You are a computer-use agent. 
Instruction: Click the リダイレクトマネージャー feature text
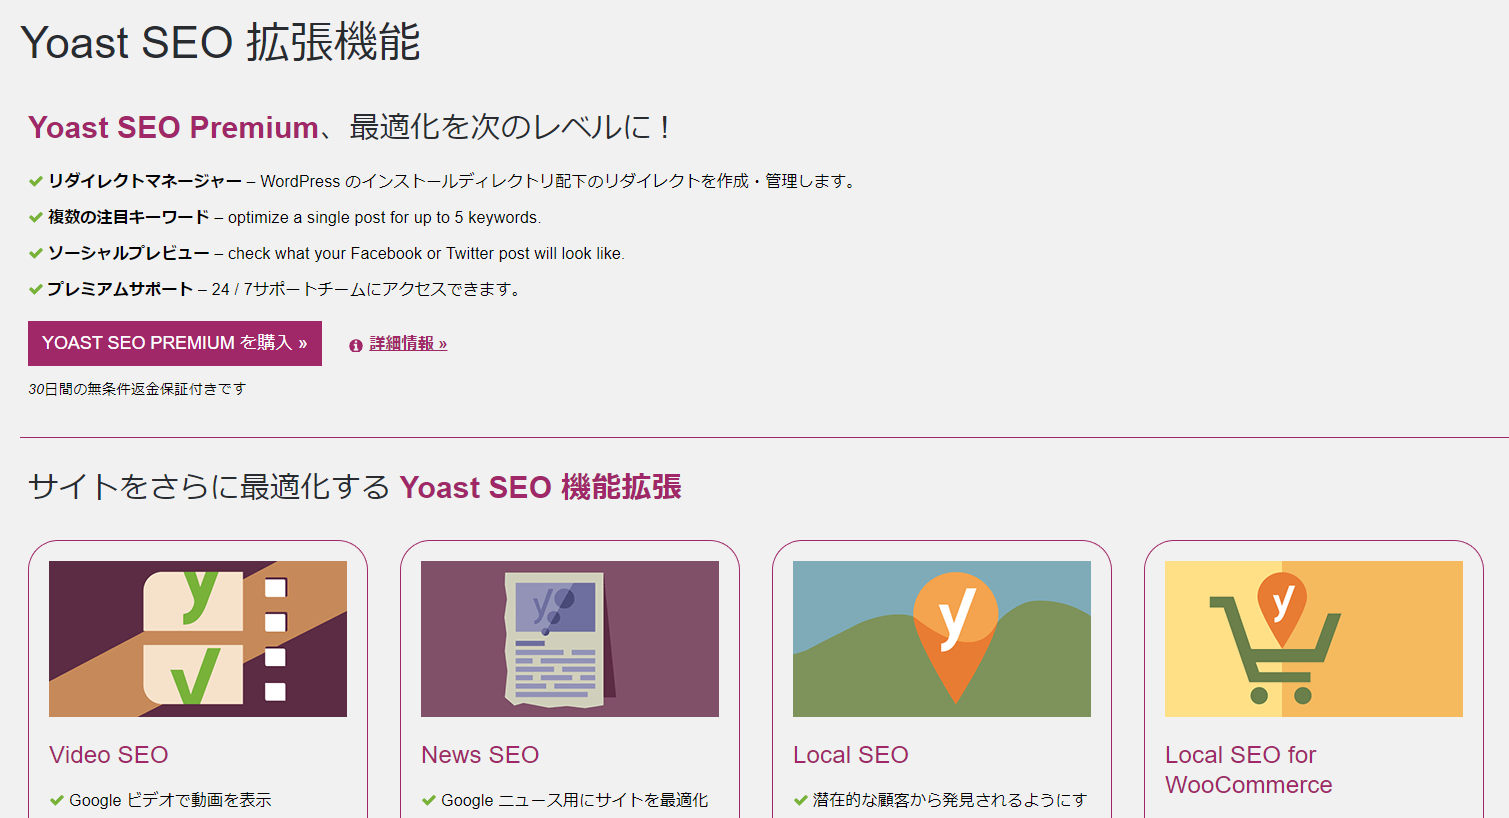click(x=145, y=181)
